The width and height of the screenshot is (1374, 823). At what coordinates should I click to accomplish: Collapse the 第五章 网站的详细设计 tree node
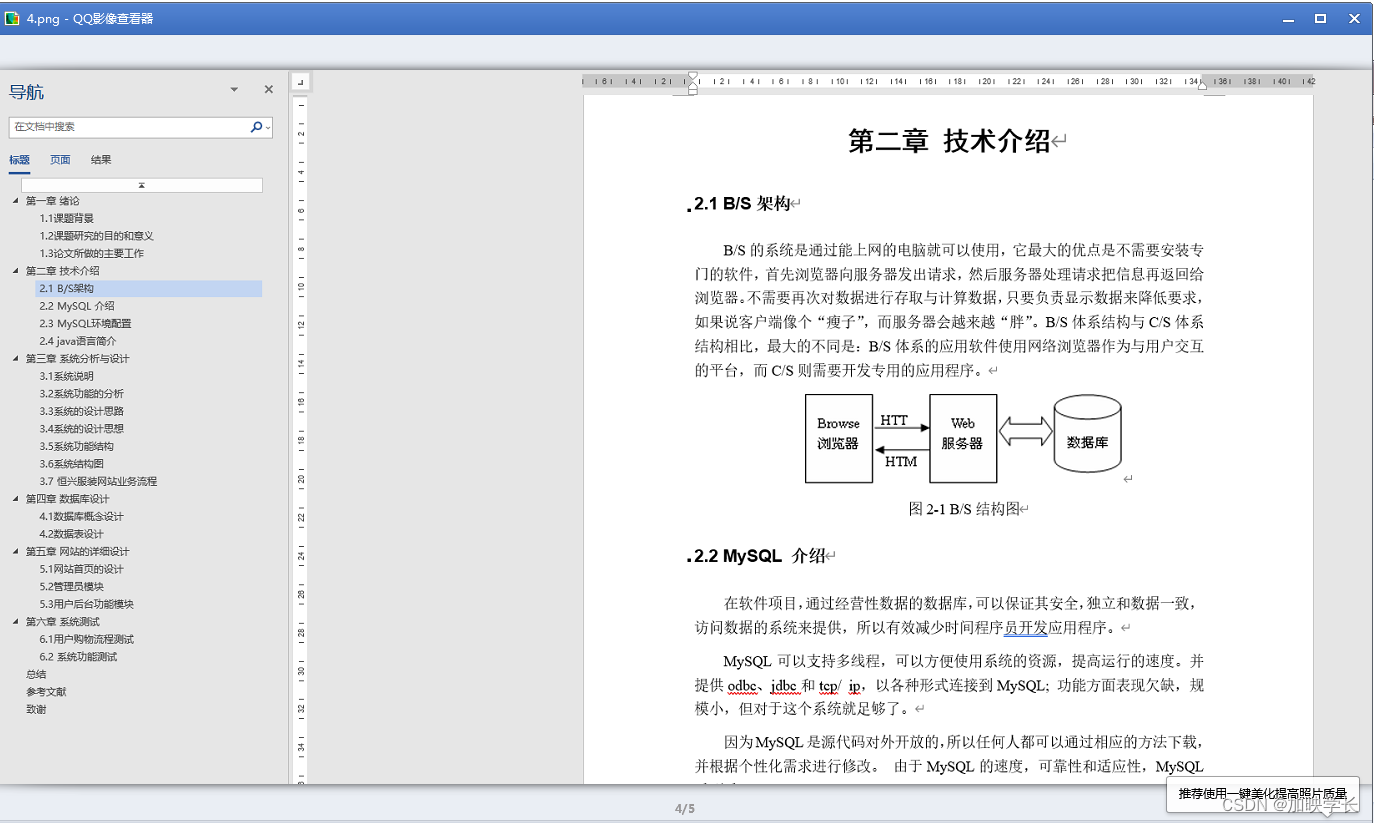[16, 552]
